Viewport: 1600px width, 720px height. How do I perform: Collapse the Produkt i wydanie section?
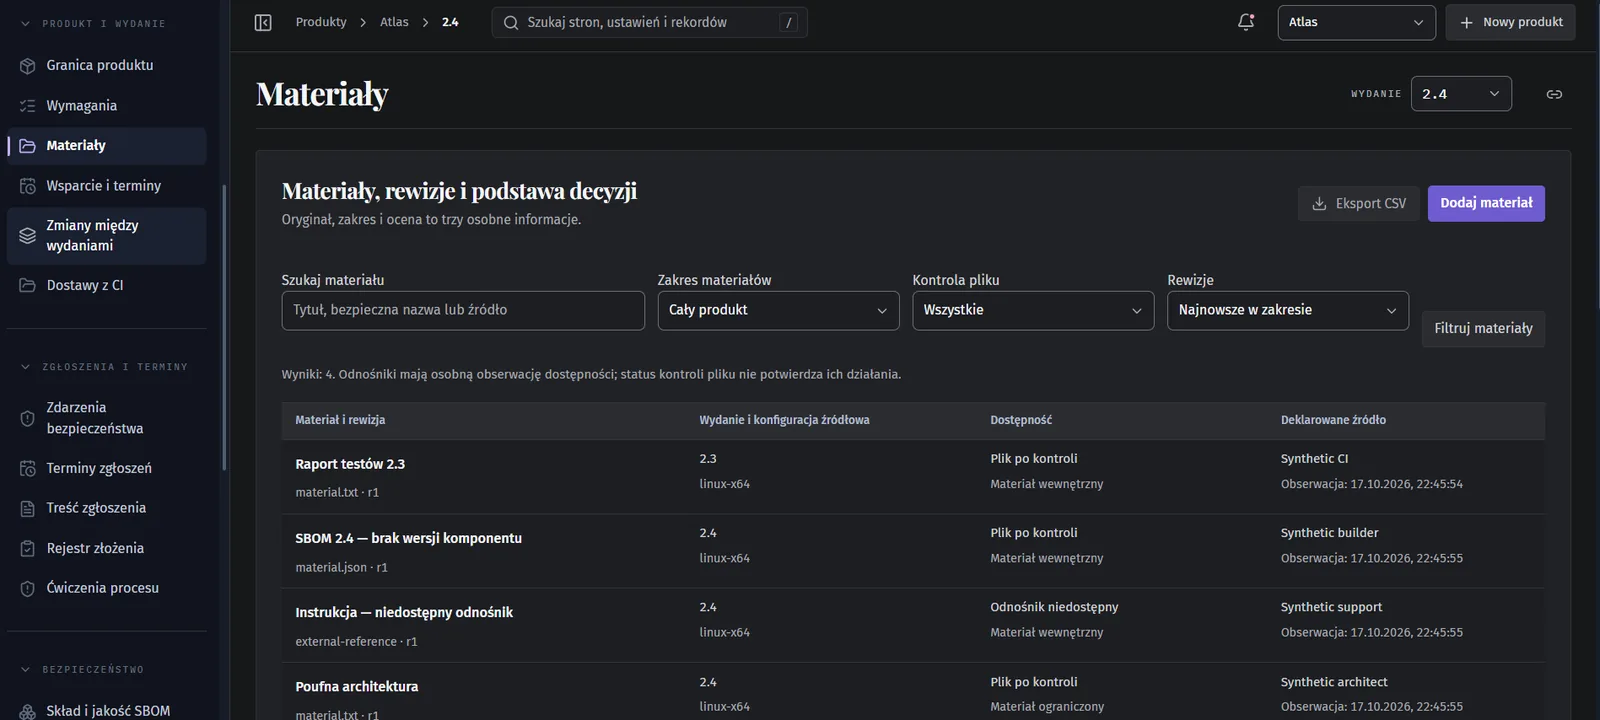[26, 23]
